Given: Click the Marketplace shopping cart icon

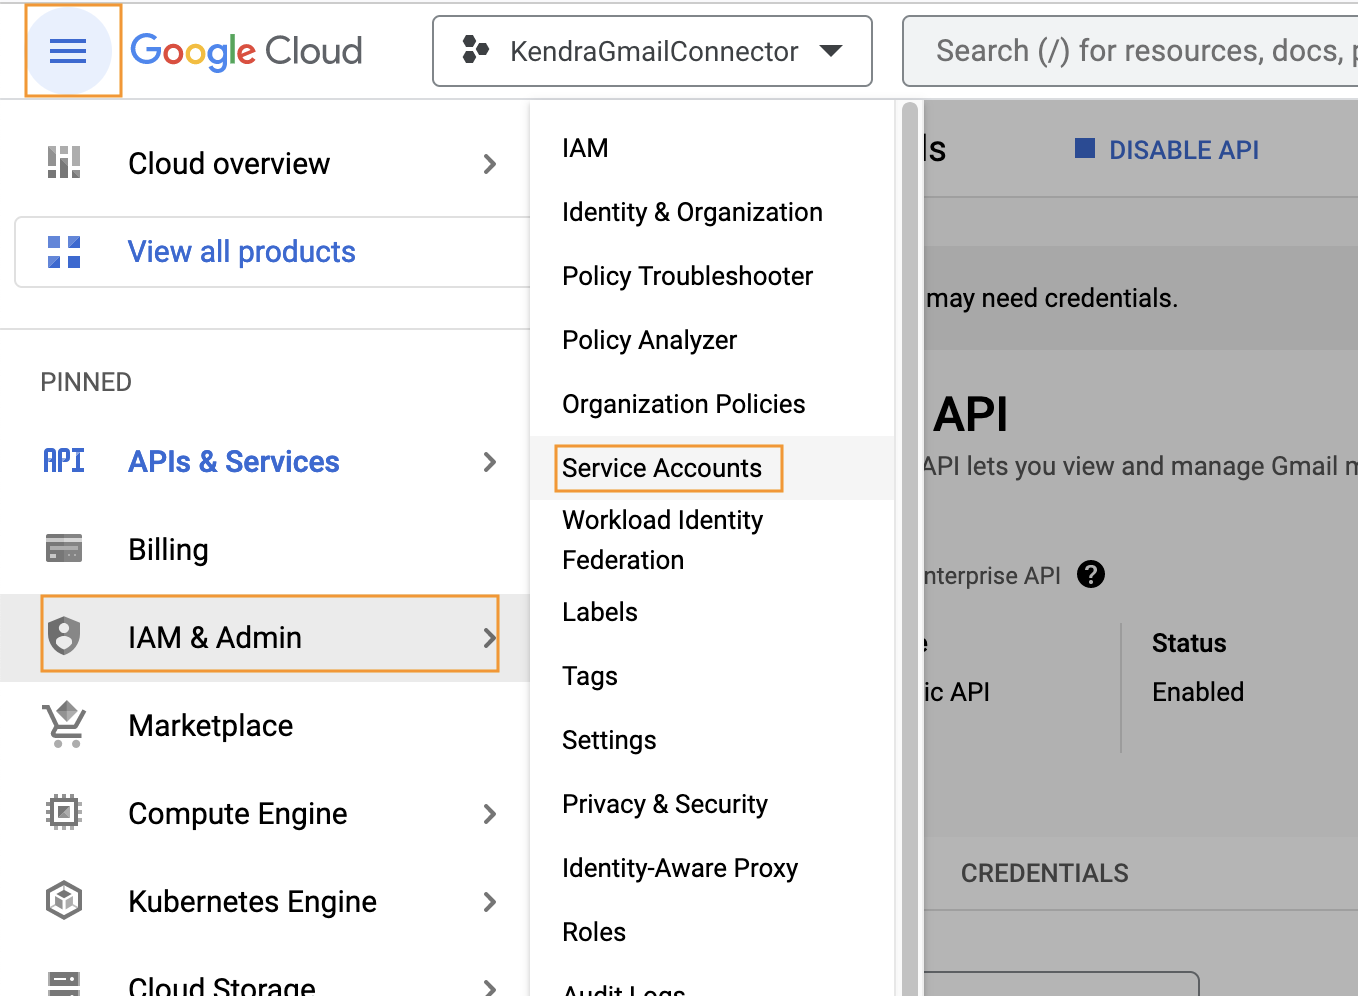Looking at the screenshot, I should (x=64, y=725).
